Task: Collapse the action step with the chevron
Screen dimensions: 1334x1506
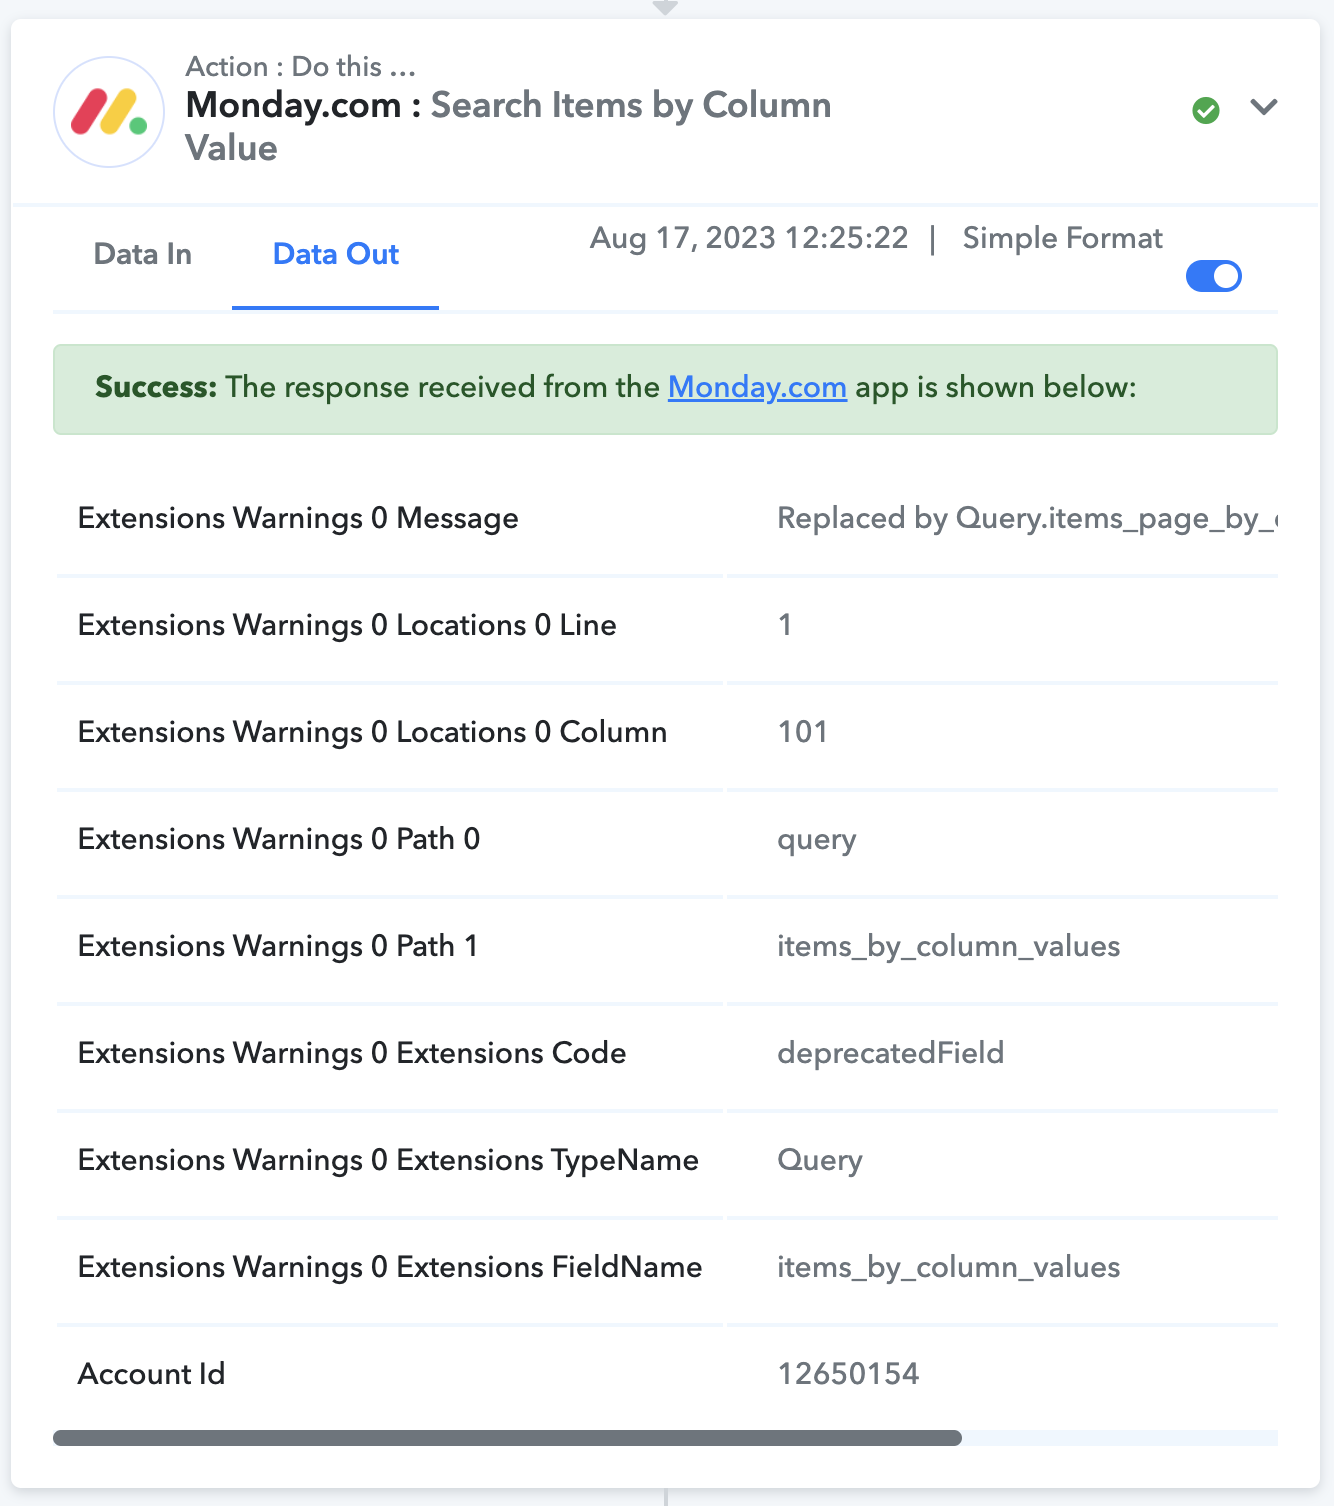Action: [1264, 107]
